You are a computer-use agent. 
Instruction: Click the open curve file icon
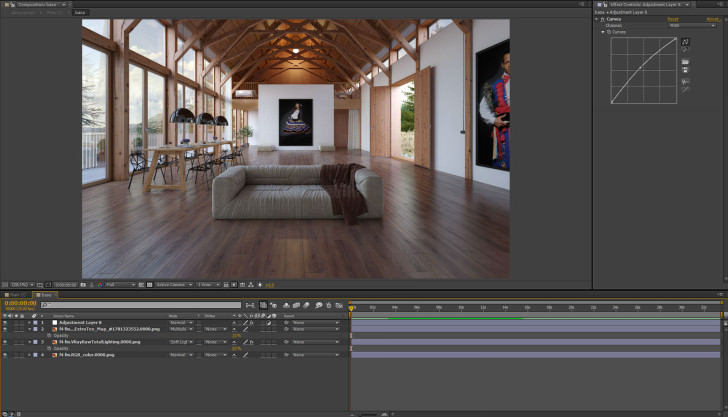coord(685,62)
